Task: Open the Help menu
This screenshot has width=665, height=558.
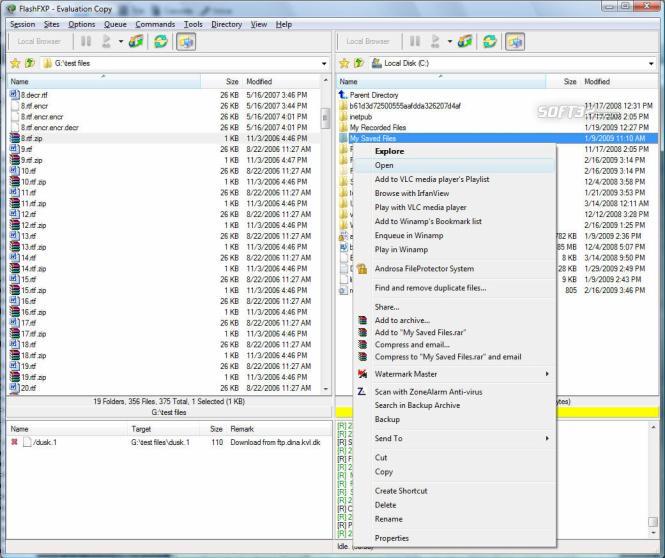Action: click(x=284, y=24)
